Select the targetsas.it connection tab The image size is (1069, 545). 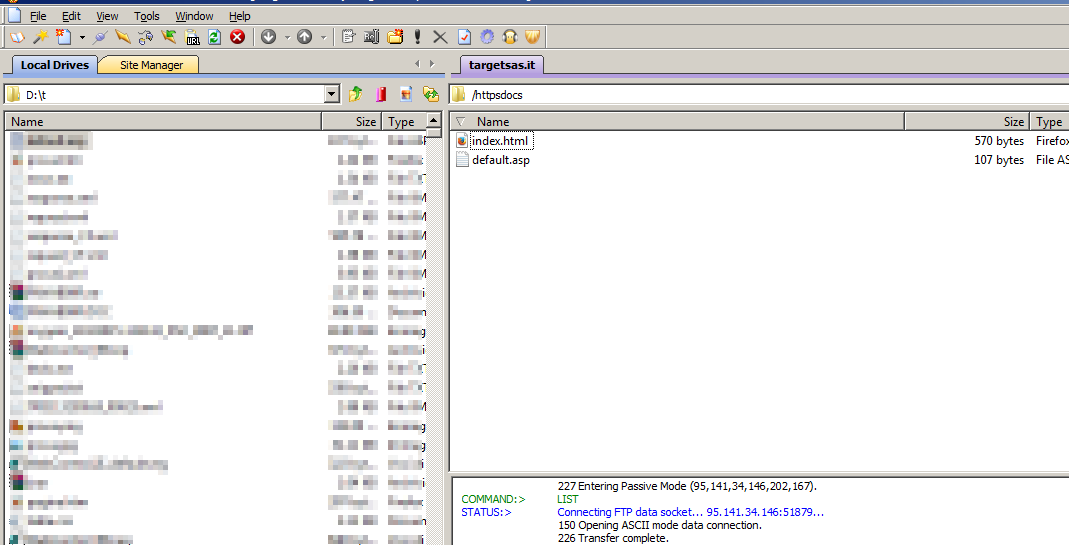tap(502, 65)
